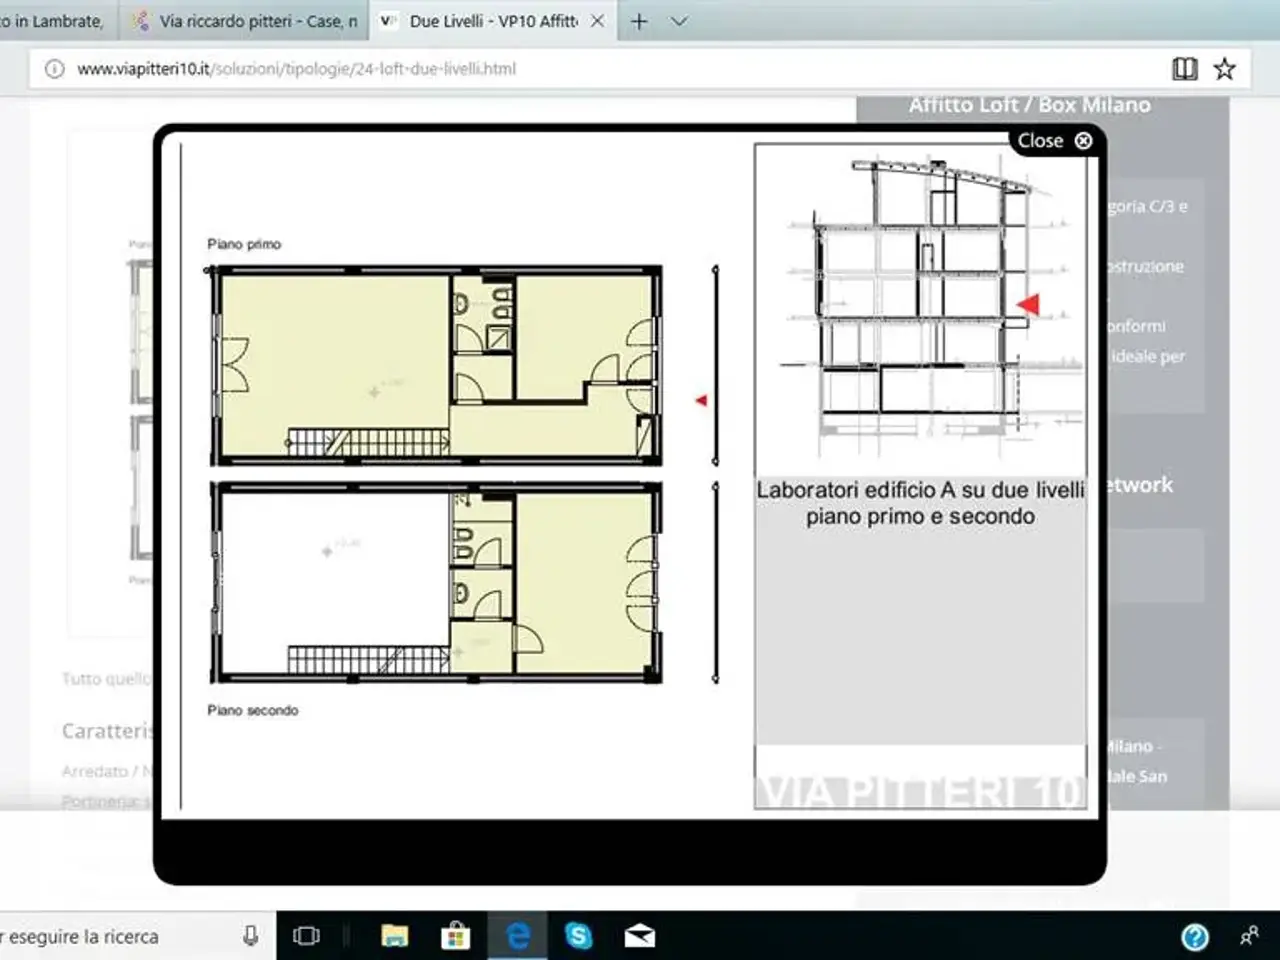The image size is (1280, 960).
Task: Switch to the Via riccardo pitteri tab
Action: (x=245, y=21)
